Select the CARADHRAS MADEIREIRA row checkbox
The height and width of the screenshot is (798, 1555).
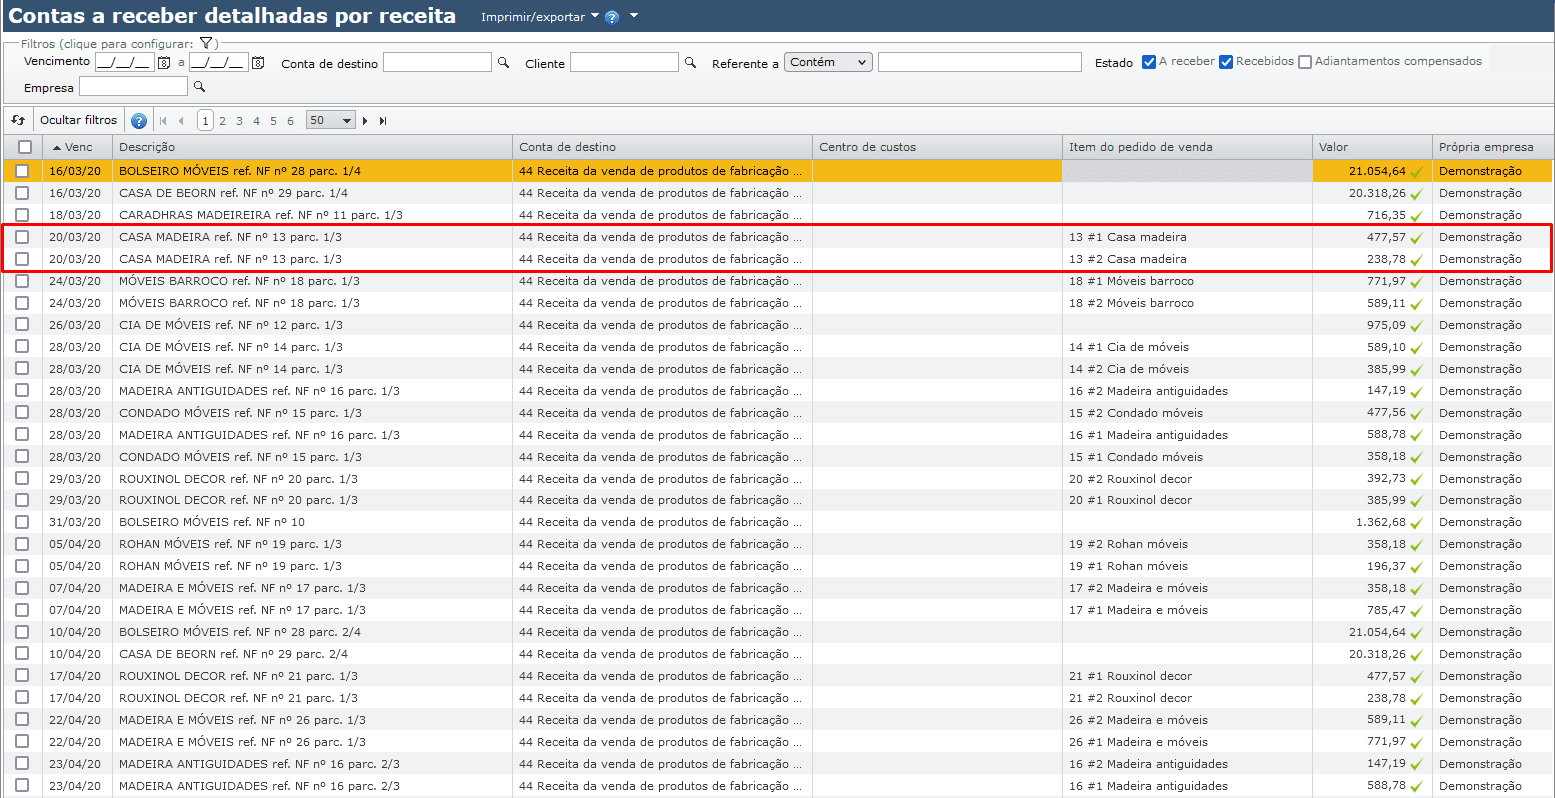coord(22,215)
